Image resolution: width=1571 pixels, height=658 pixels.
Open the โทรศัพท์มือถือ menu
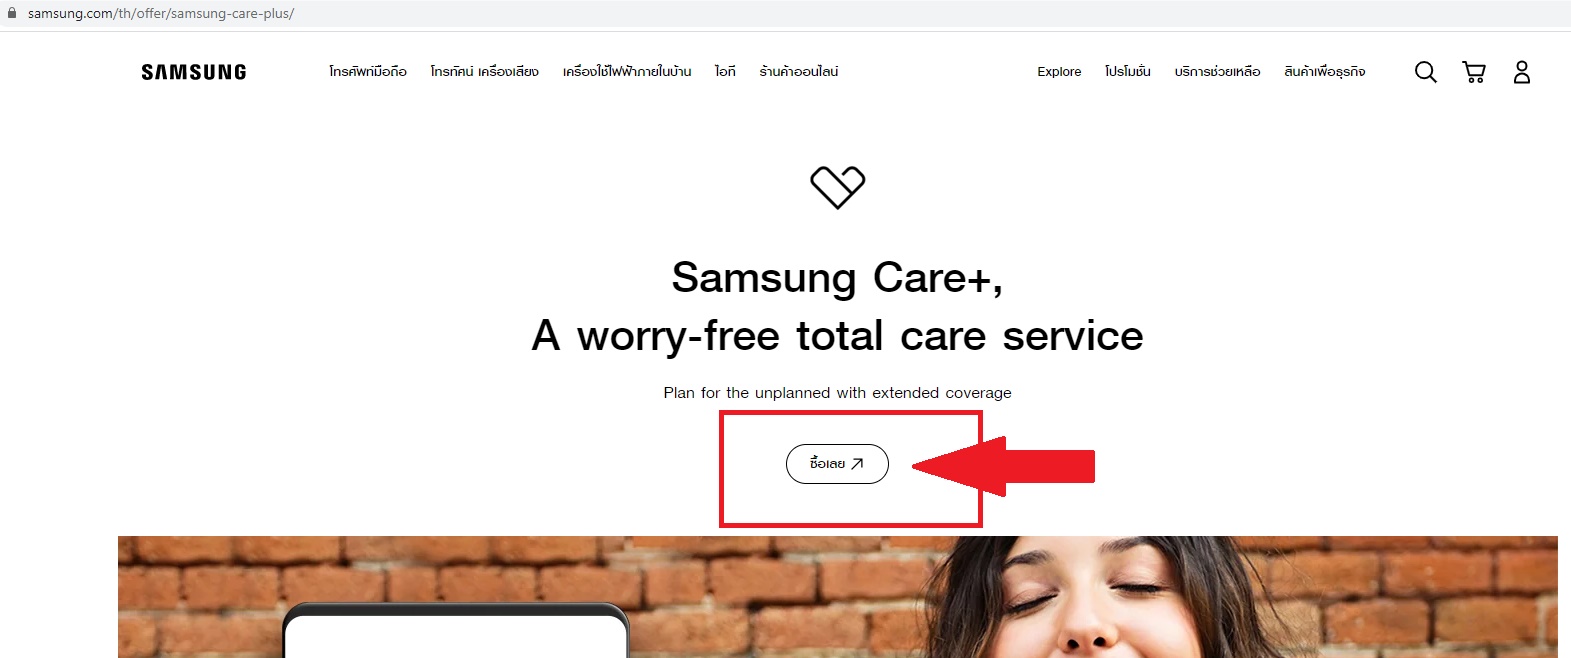(368, 72)
